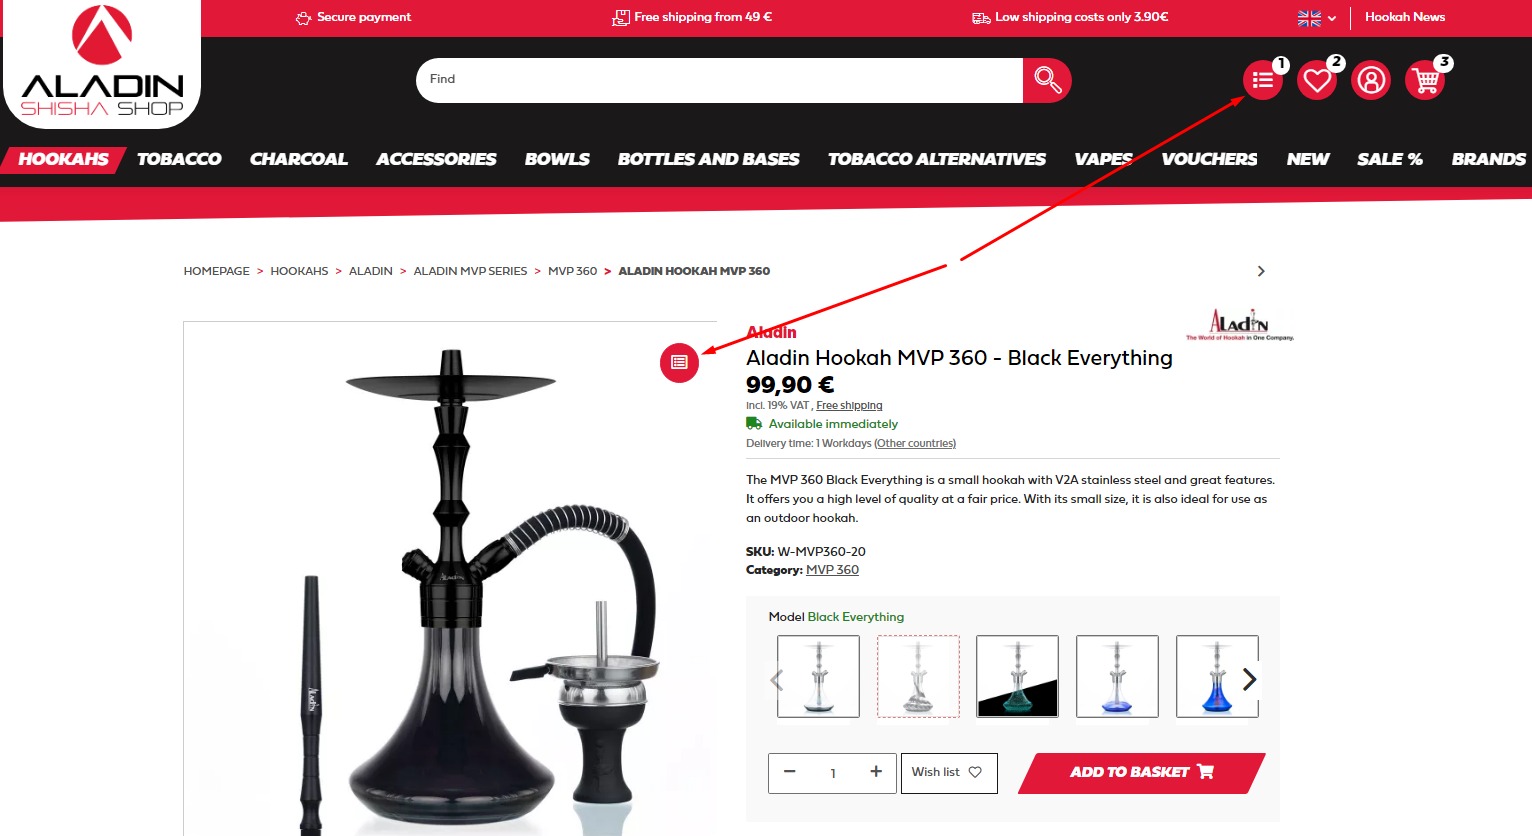The height and width of the screenshot is (836, 1532).
Task: Click the Aladin Shisha Shop logo
Action: 101,64
